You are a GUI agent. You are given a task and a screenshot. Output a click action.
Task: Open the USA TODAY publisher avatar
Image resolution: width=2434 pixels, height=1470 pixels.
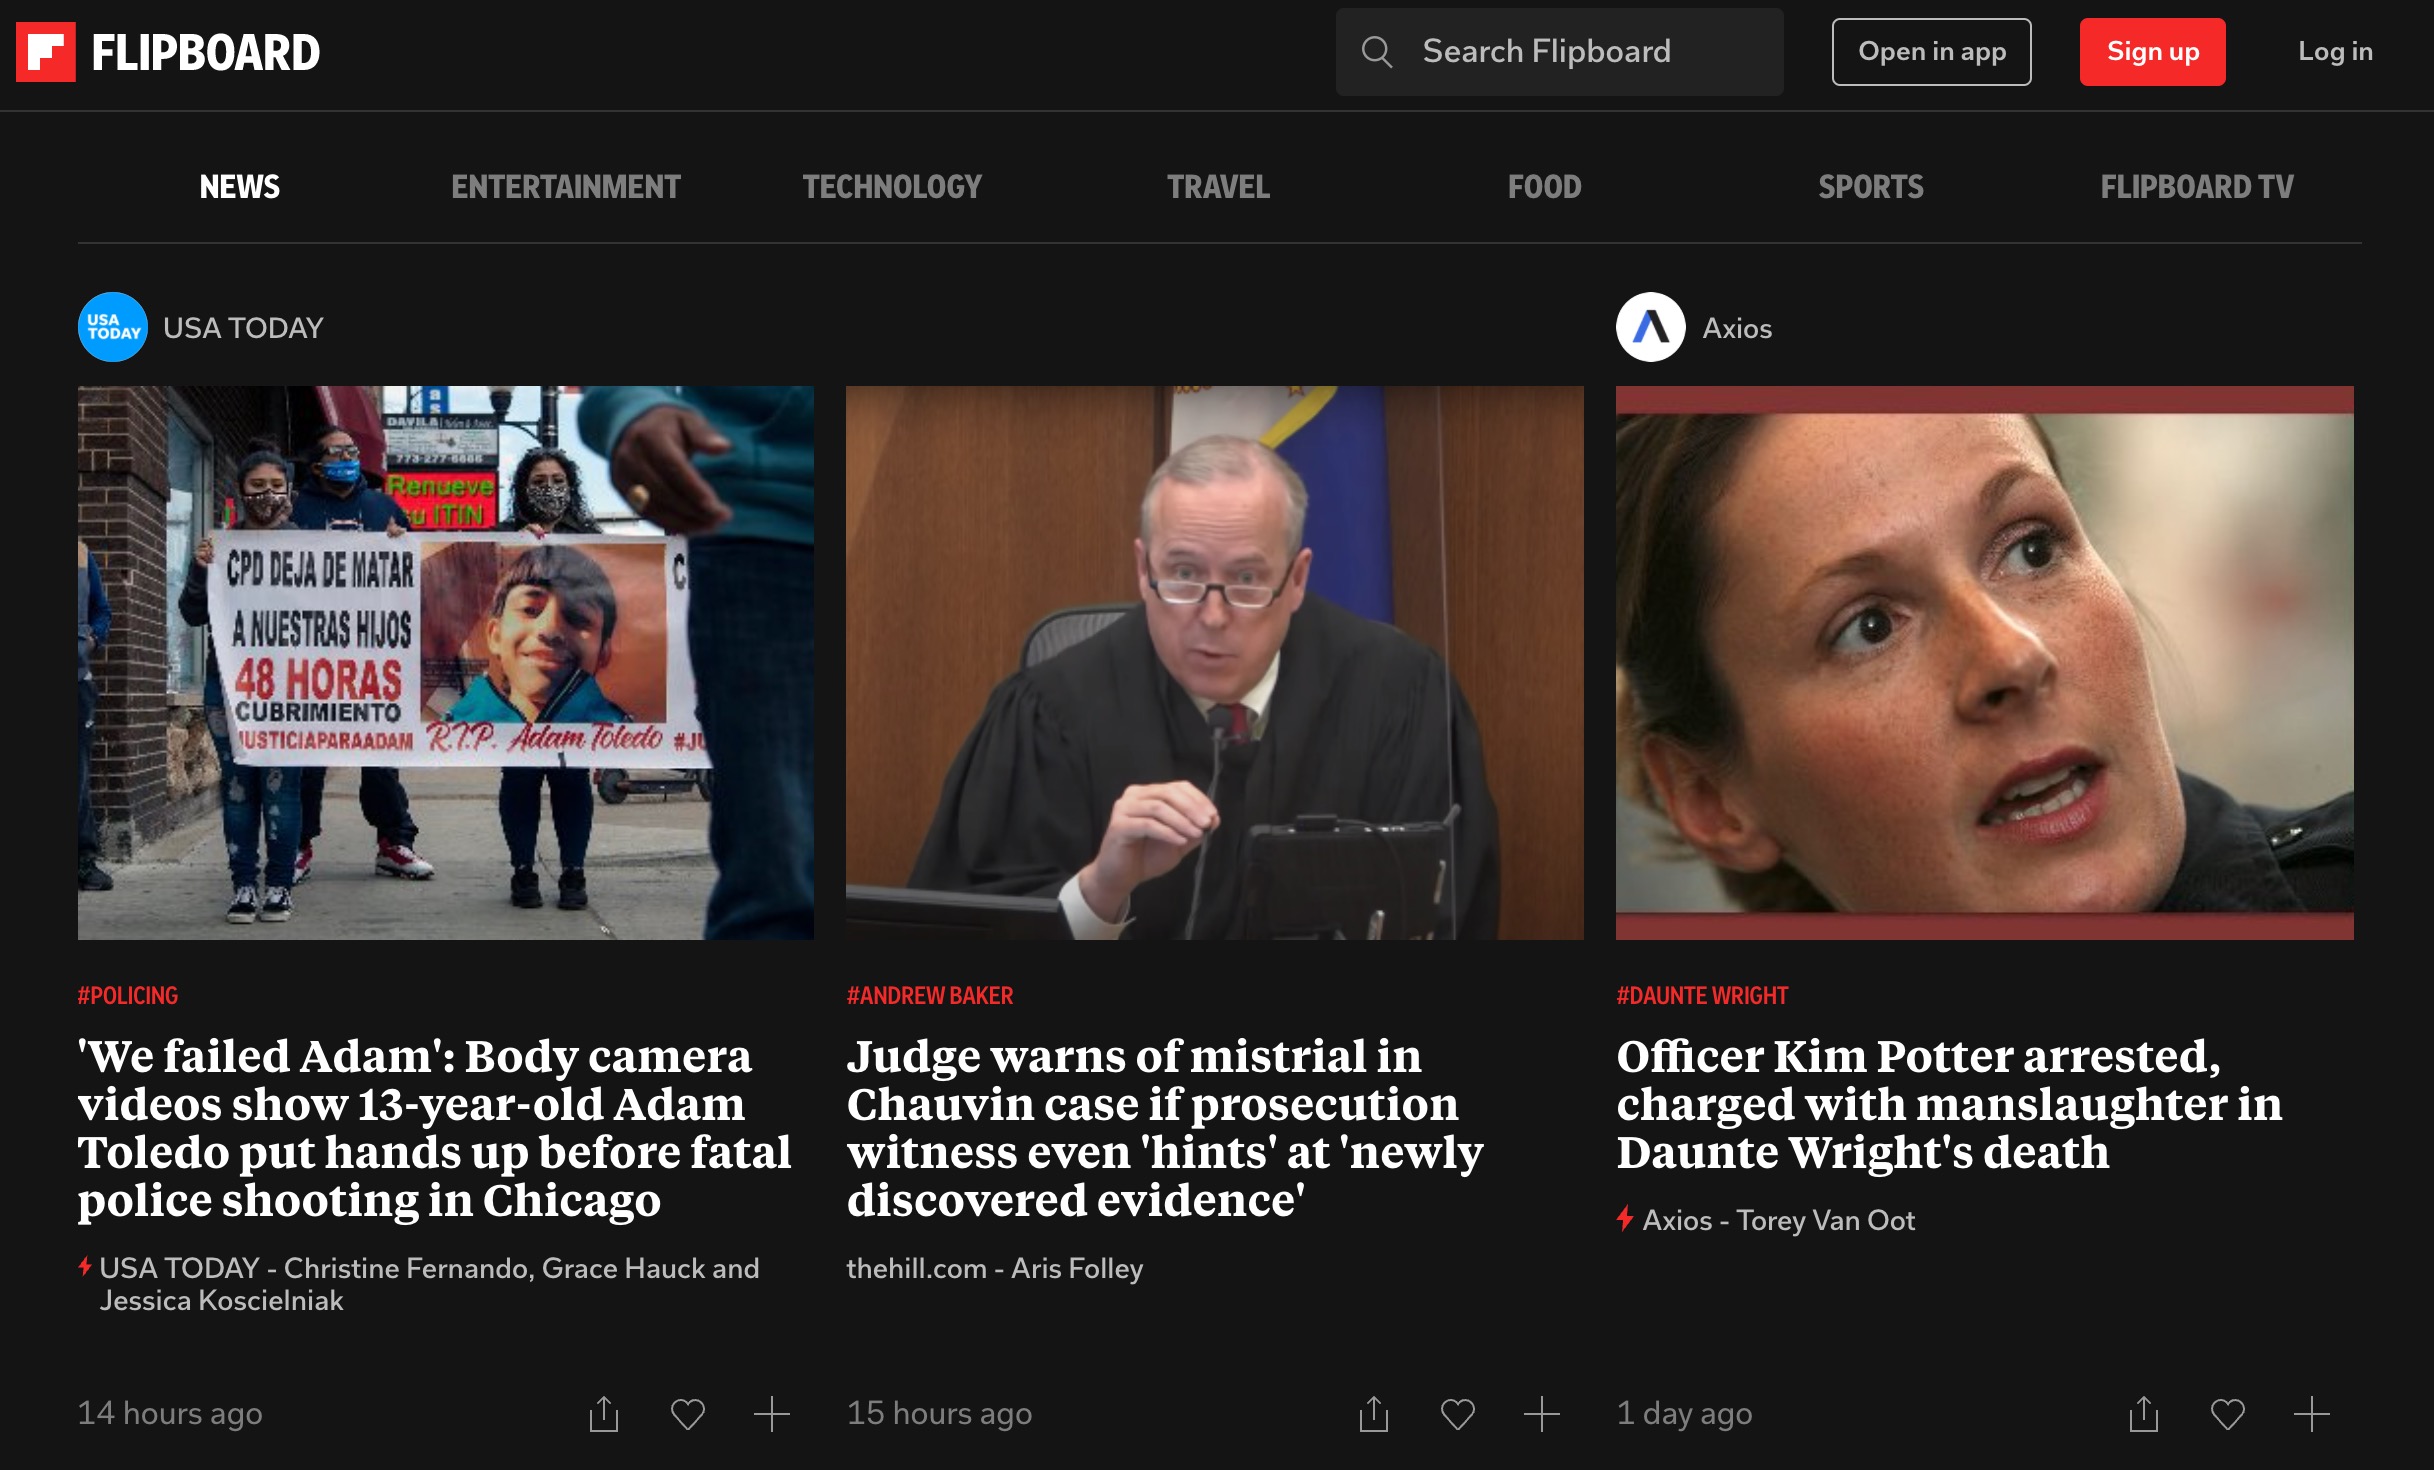point(112,327)
